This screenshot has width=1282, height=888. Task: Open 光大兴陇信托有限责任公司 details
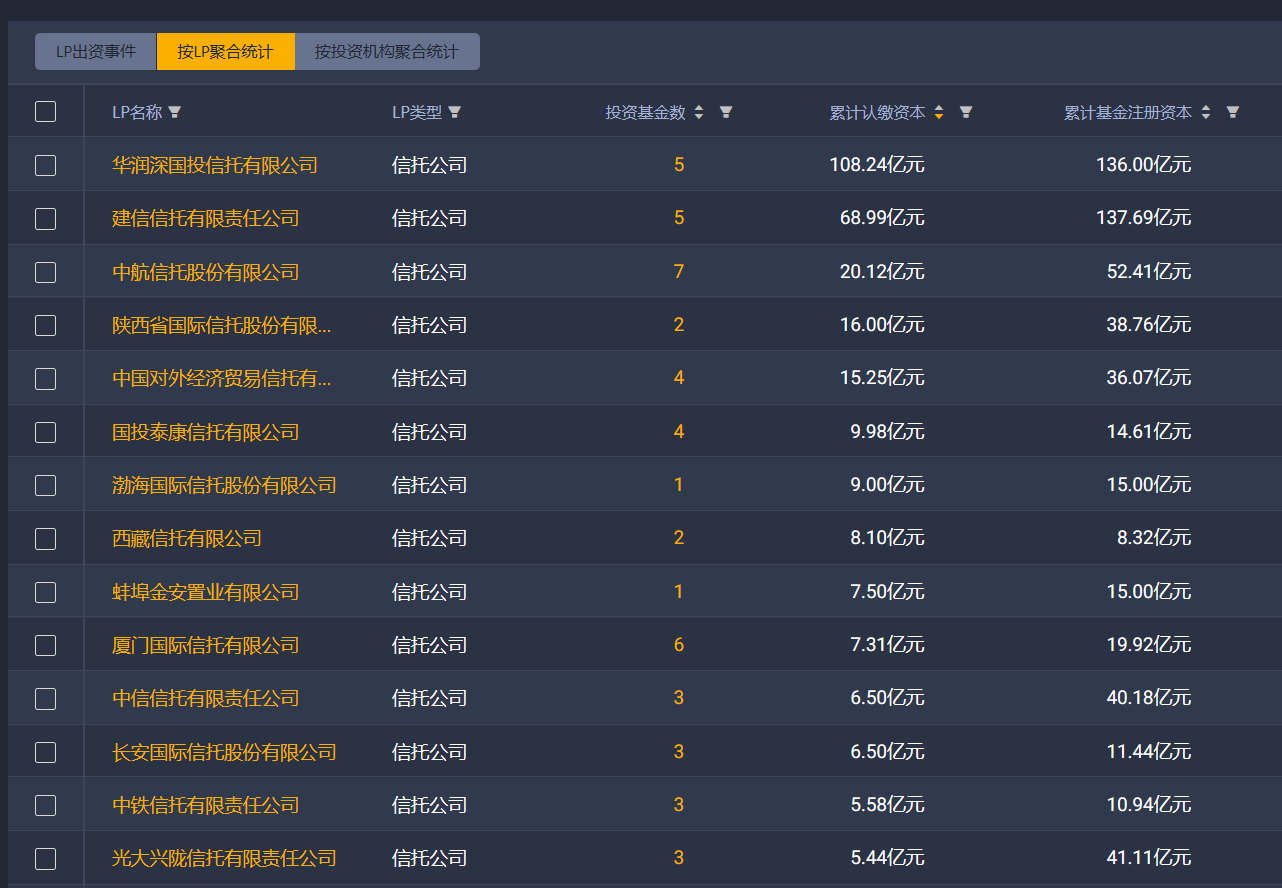coord(224,858)
